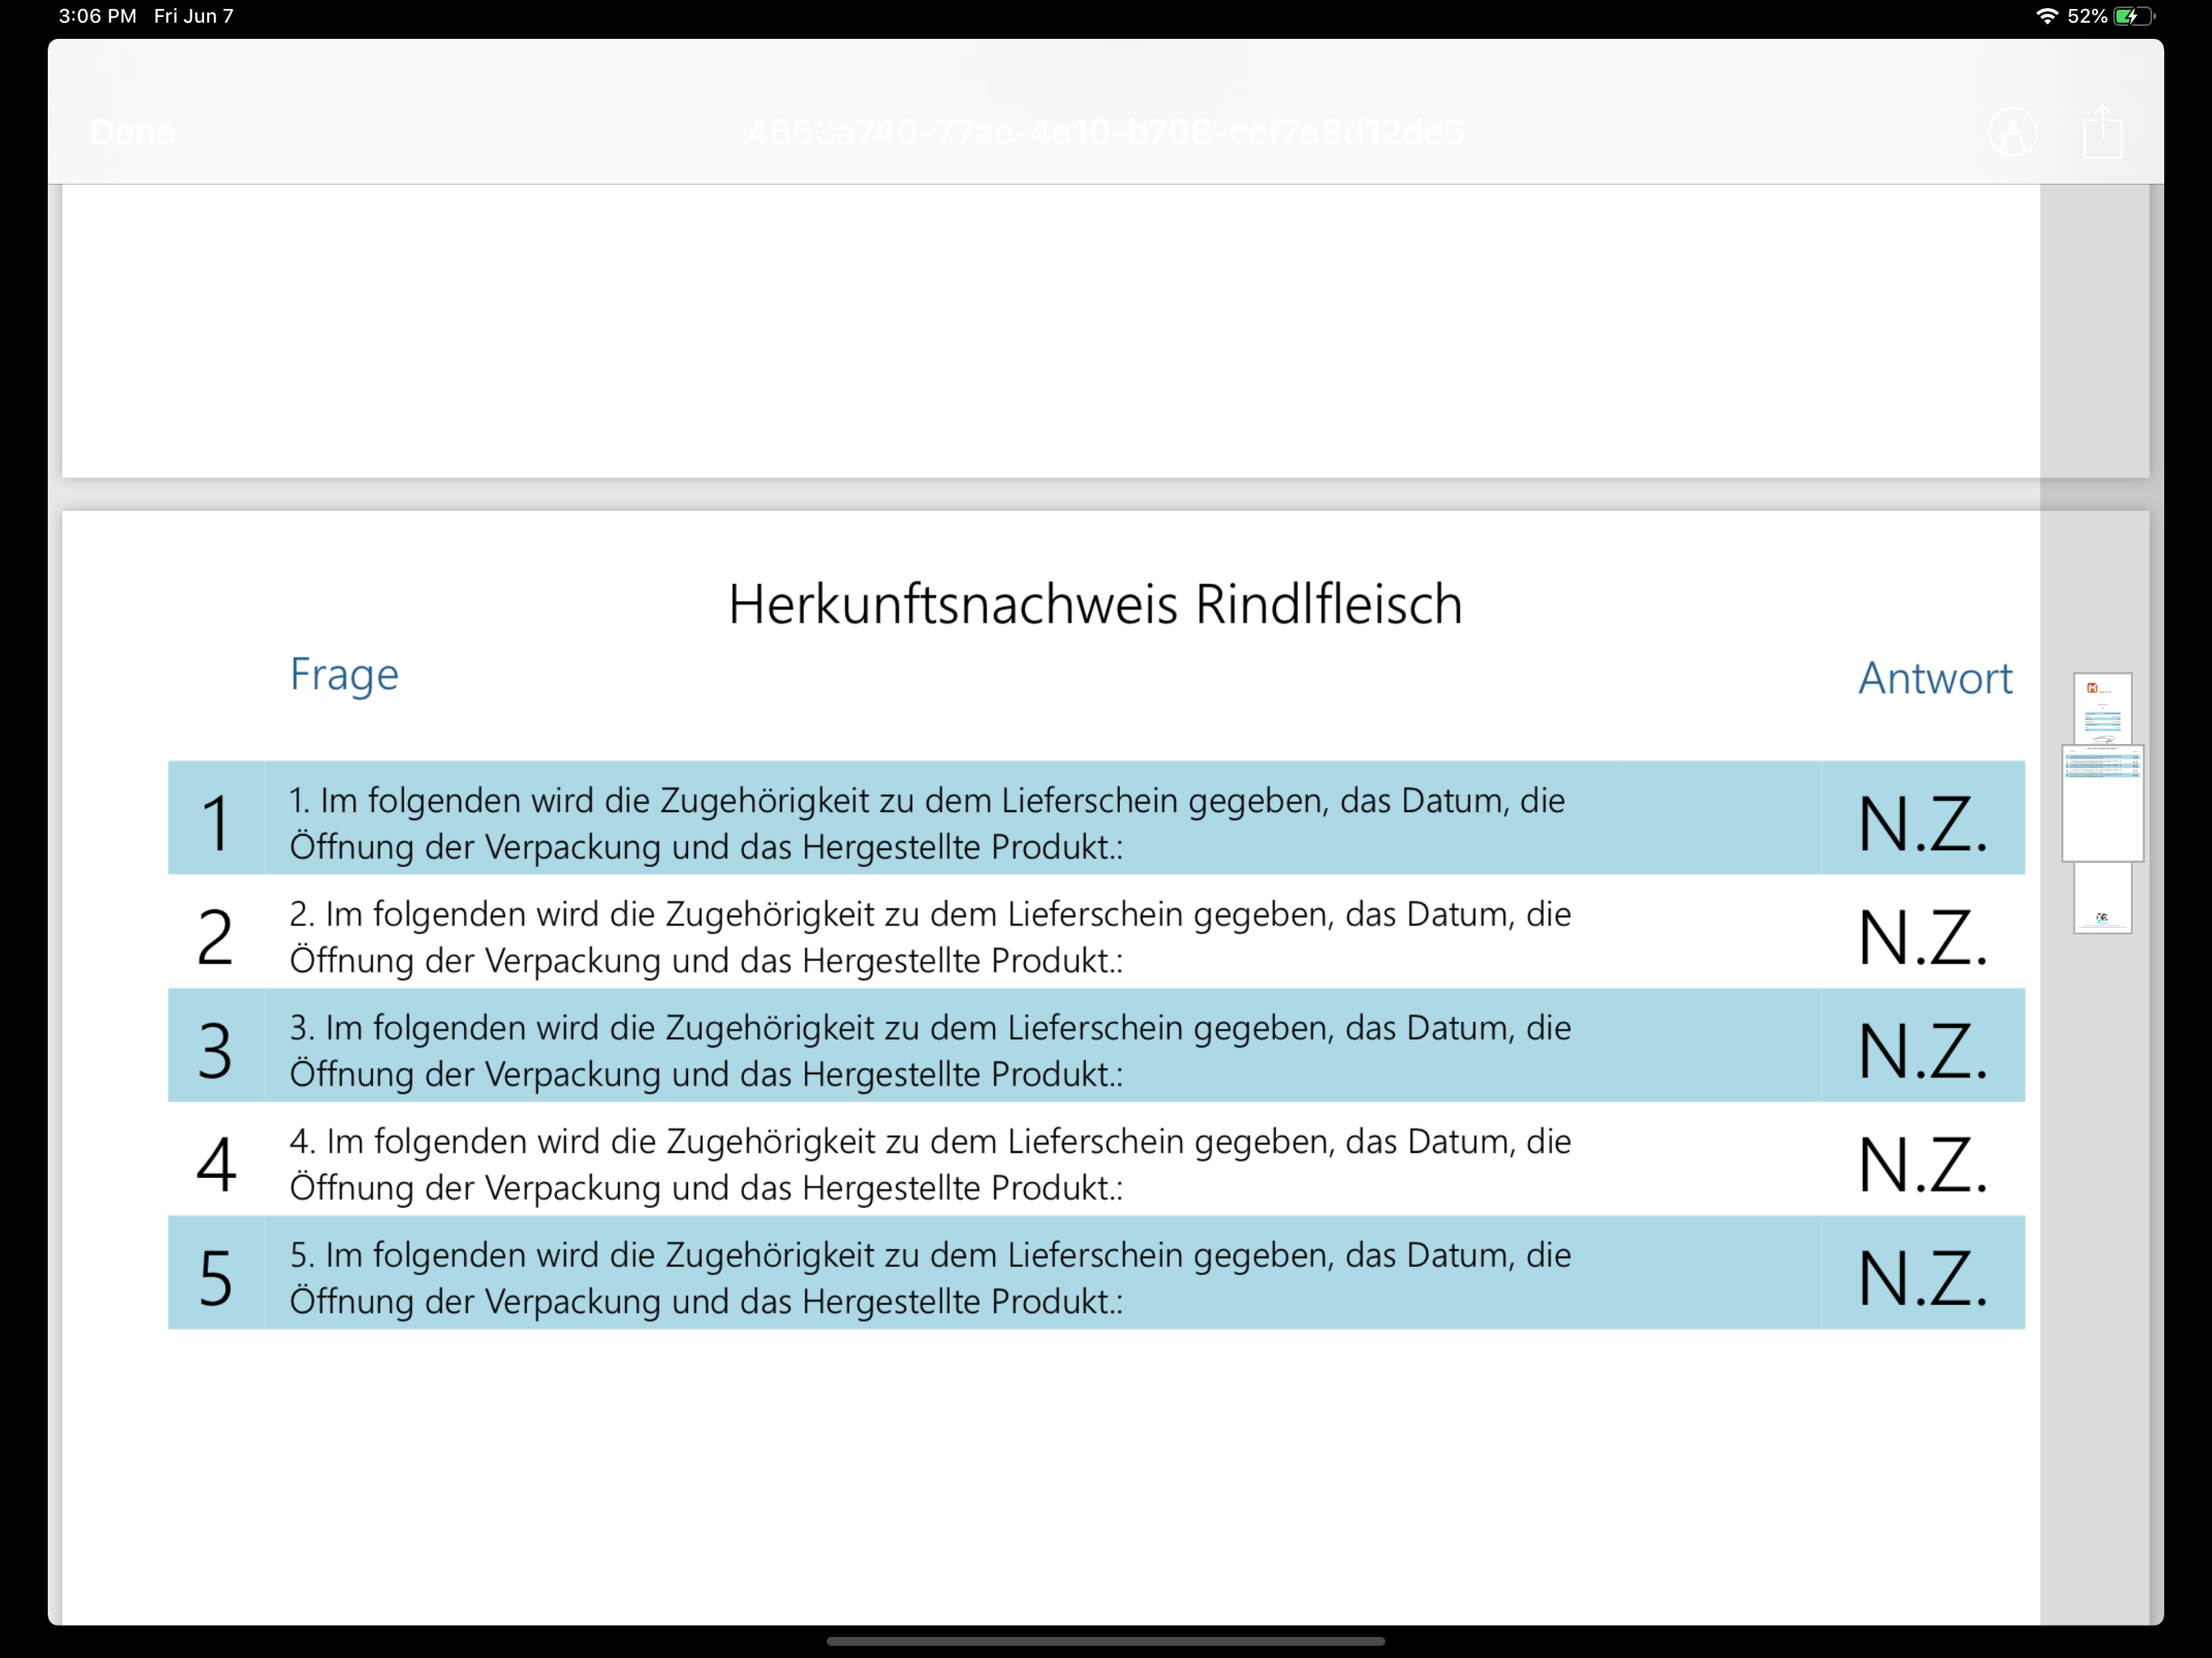Click the N.Z. answer in row 1

pyautogui.click(x=1923, y=824)
